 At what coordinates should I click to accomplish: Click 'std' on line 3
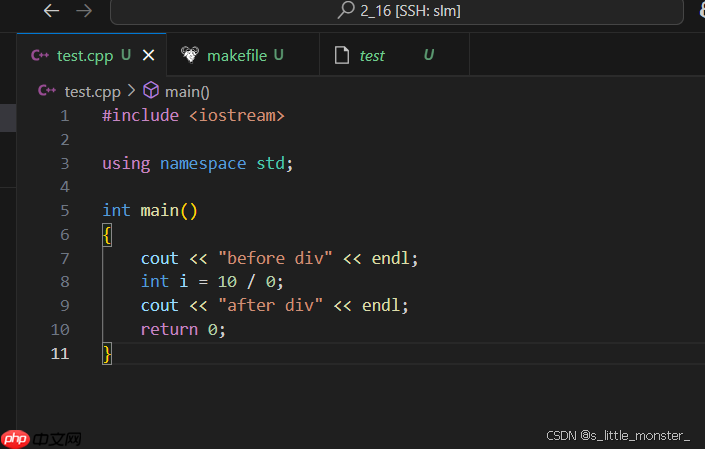coord(271,164)
